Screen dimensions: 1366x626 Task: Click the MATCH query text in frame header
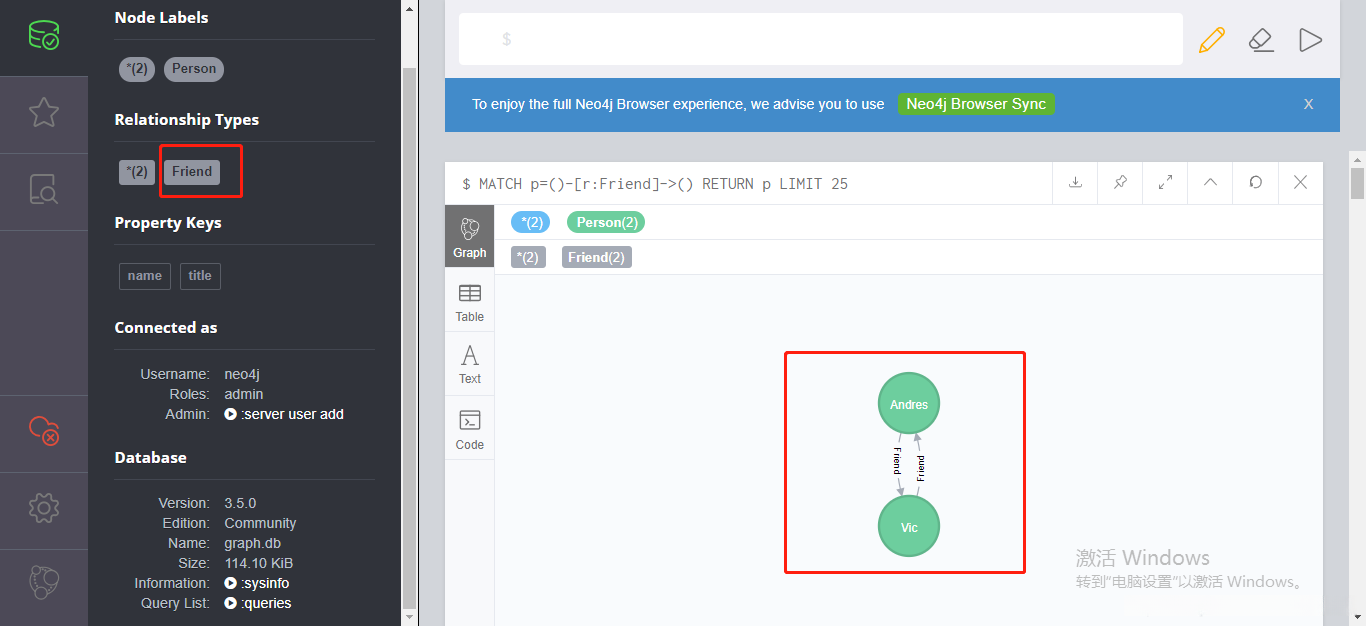655,184
